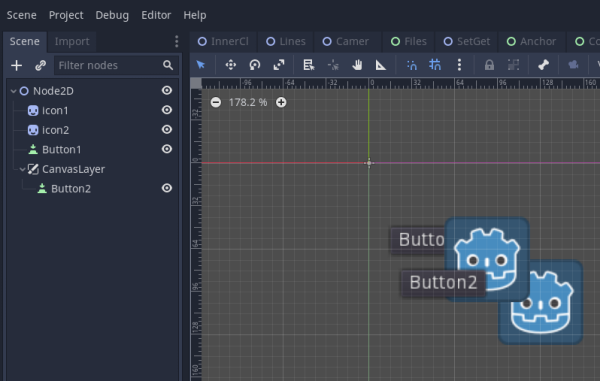The height and width of the screenshot is (381, 600).
Task: Click the lock selected node icon
Action: (x=489, y=65)
